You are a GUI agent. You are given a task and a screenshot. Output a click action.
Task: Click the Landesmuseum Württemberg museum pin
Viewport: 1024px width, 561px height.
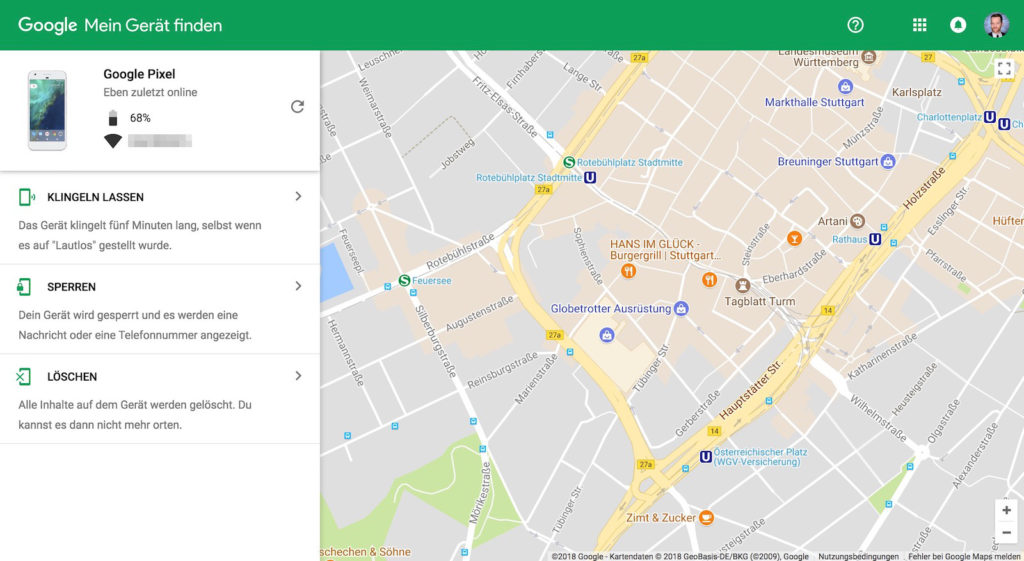868,57
